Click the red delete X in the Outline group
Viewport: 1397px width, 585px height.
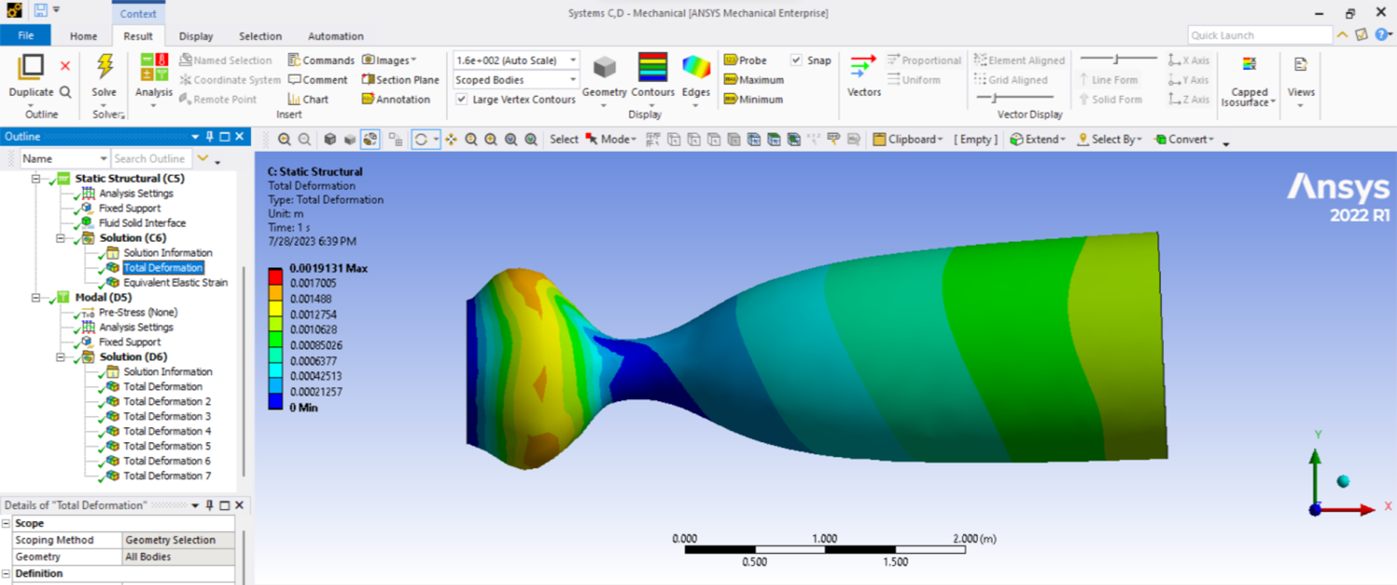tap(65, 66)
